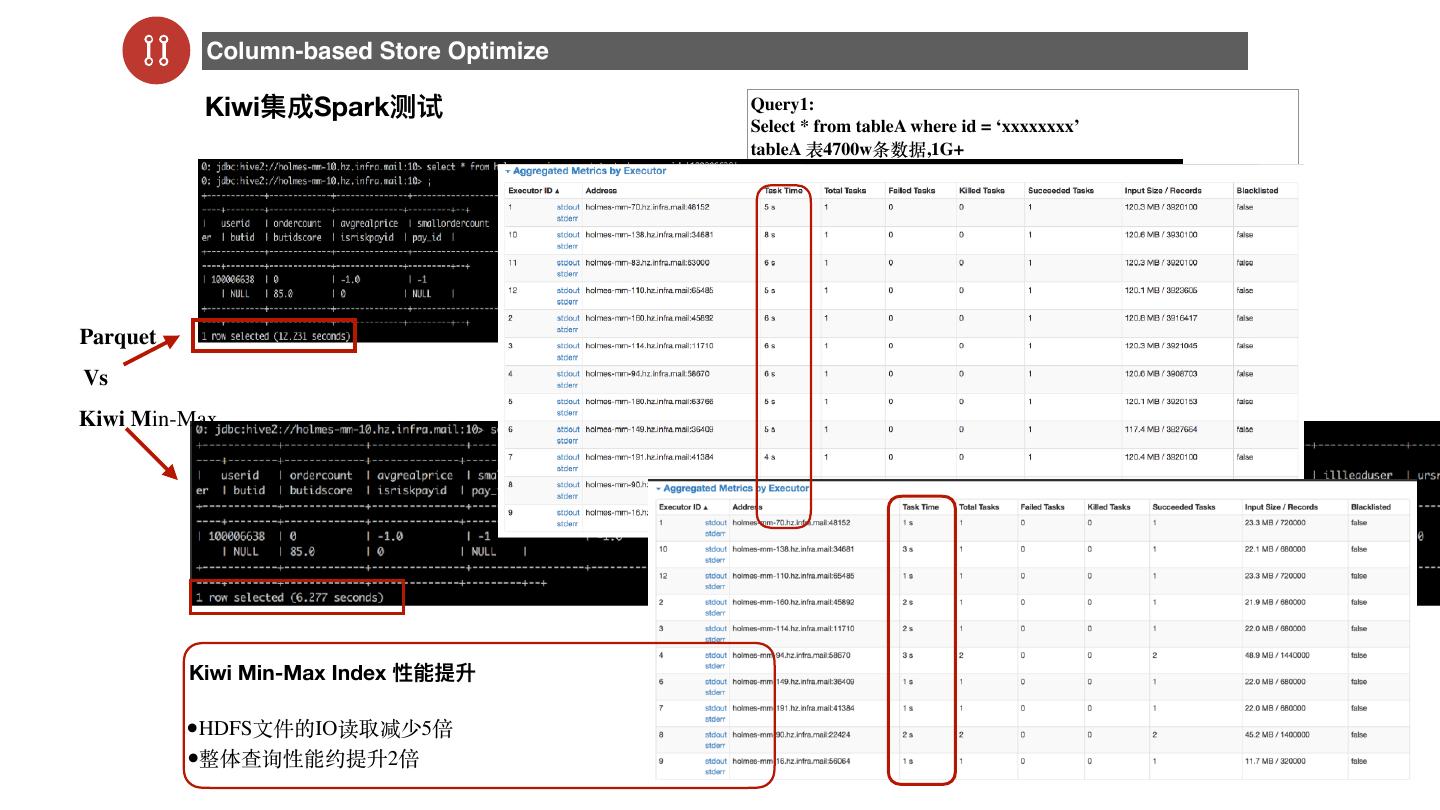Click the red circular slide icon beside the title
Viewport: 1440px width, 810px height.
coord(156,50)
